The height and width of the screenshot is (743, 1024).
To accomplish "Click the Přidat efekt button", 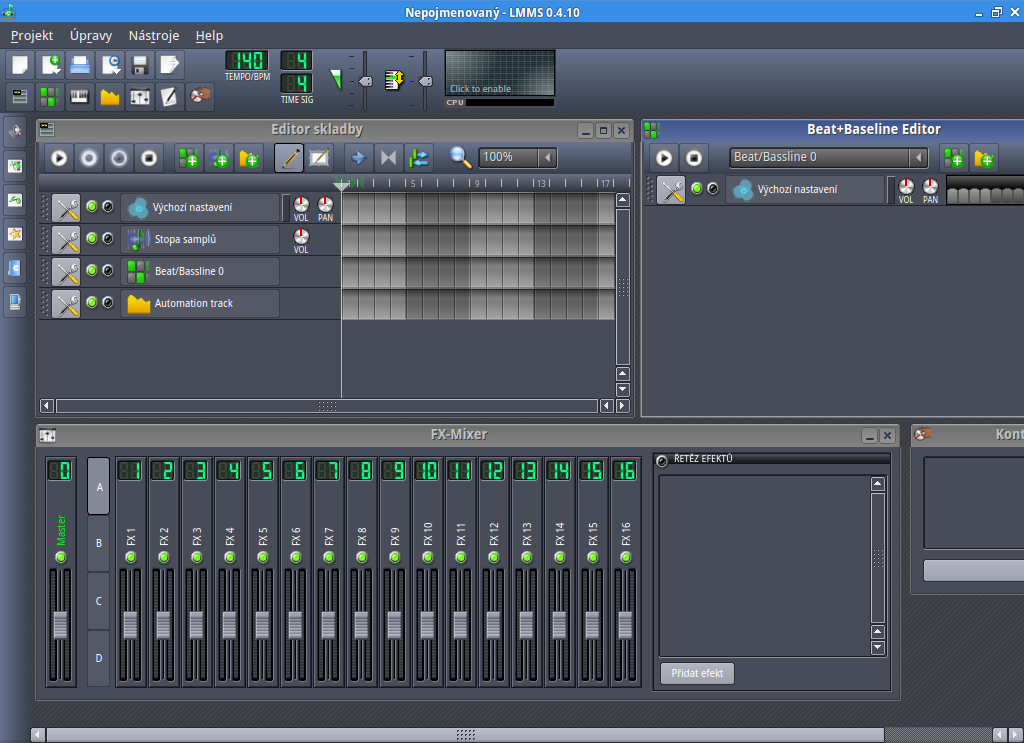I will coord(697,673).
